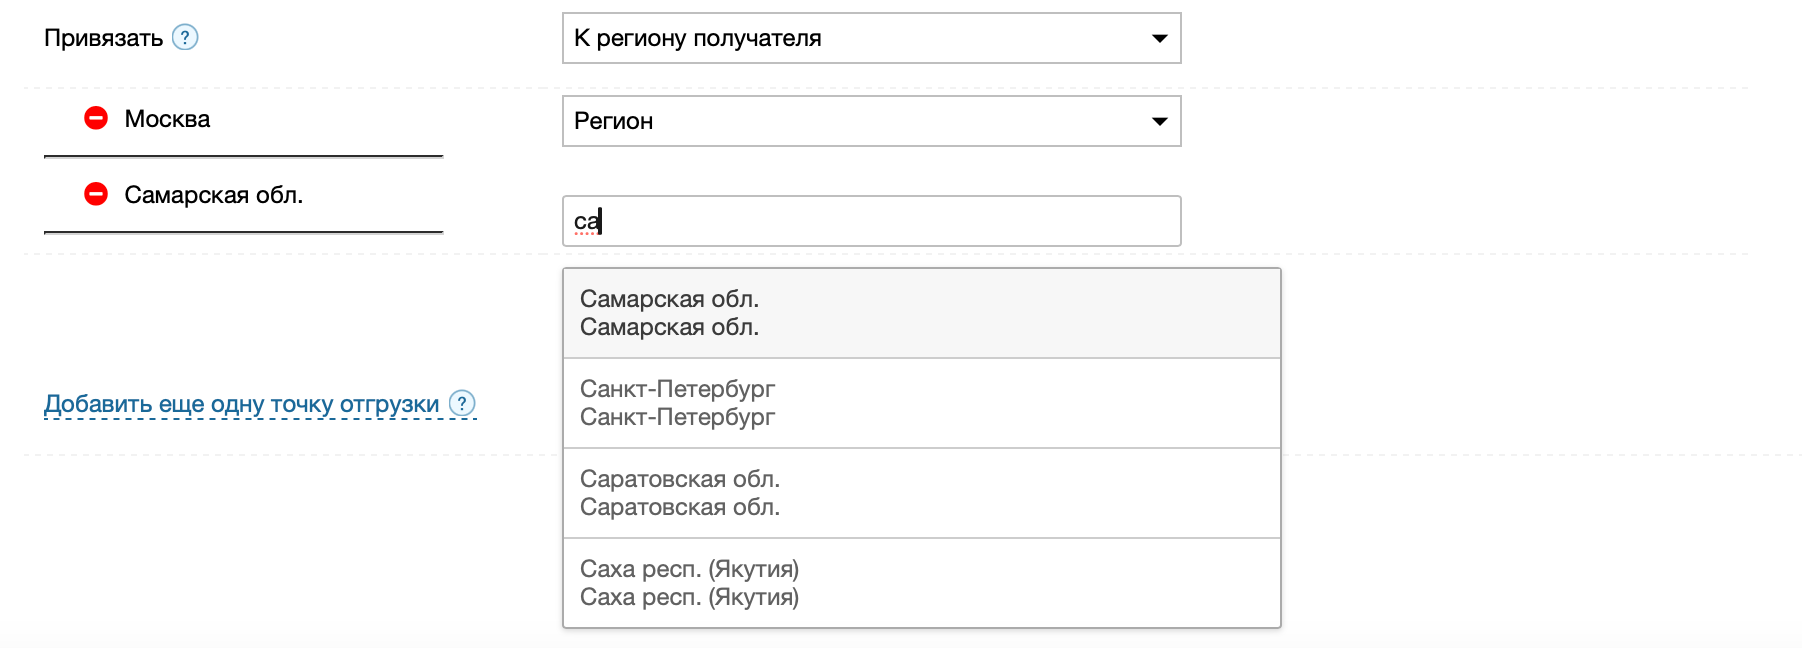Viewport: 1802px width, 648px height.
Task: Click the Москва label in the added regions
Action: pos(167,119)
